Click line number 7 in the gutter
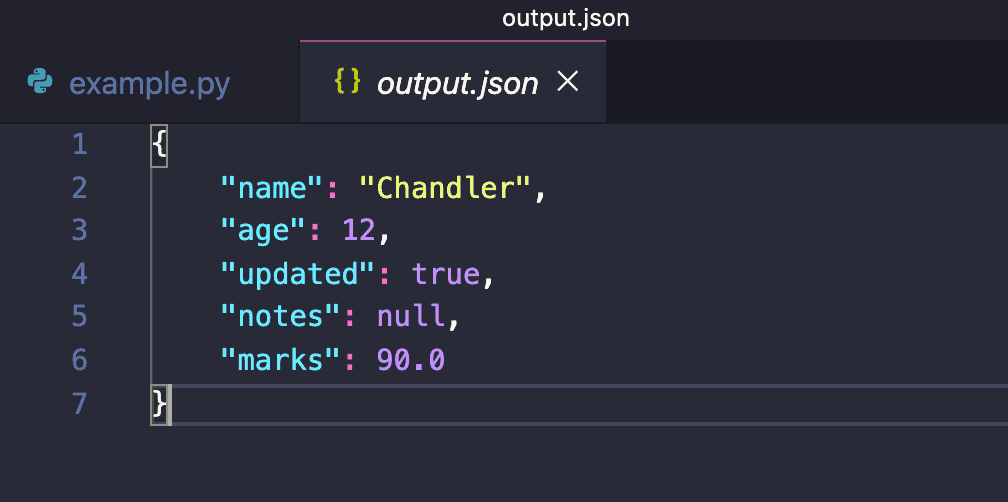Viewport: 1008px width, 502px height. click(79, 404)
